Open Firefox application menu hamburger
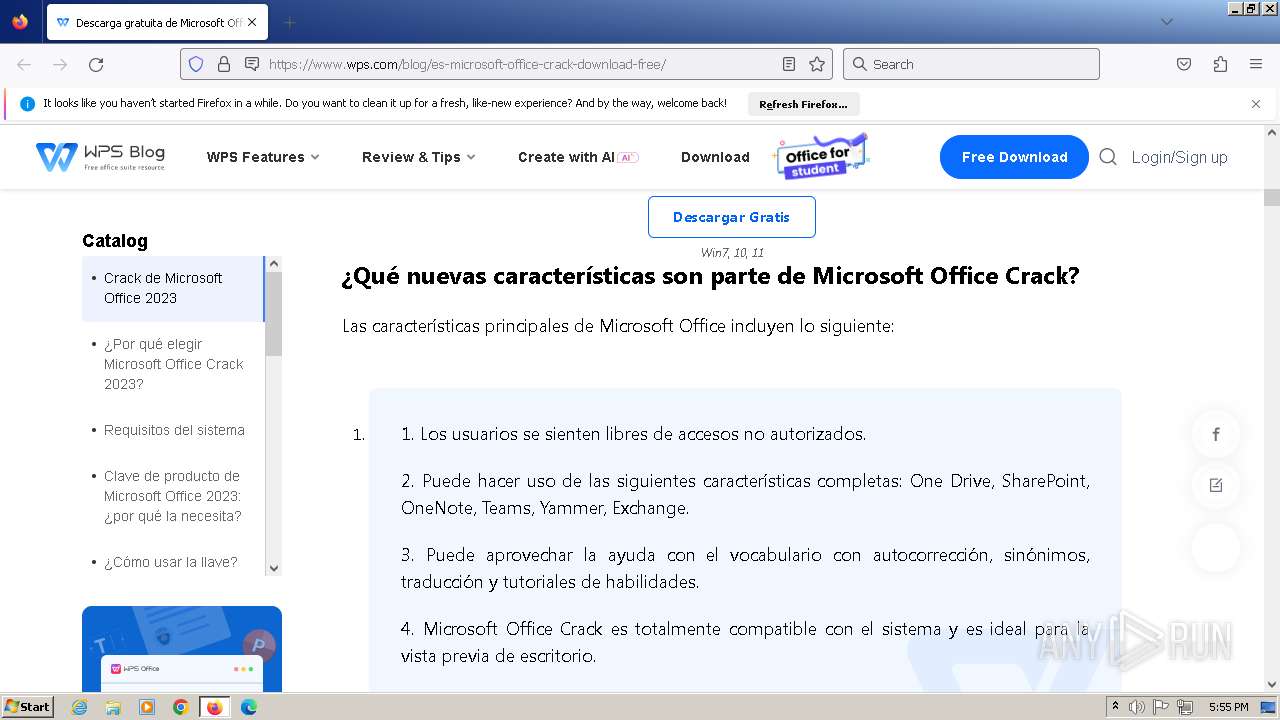This screenshot has width=1280, height=720. point(1256,64)
